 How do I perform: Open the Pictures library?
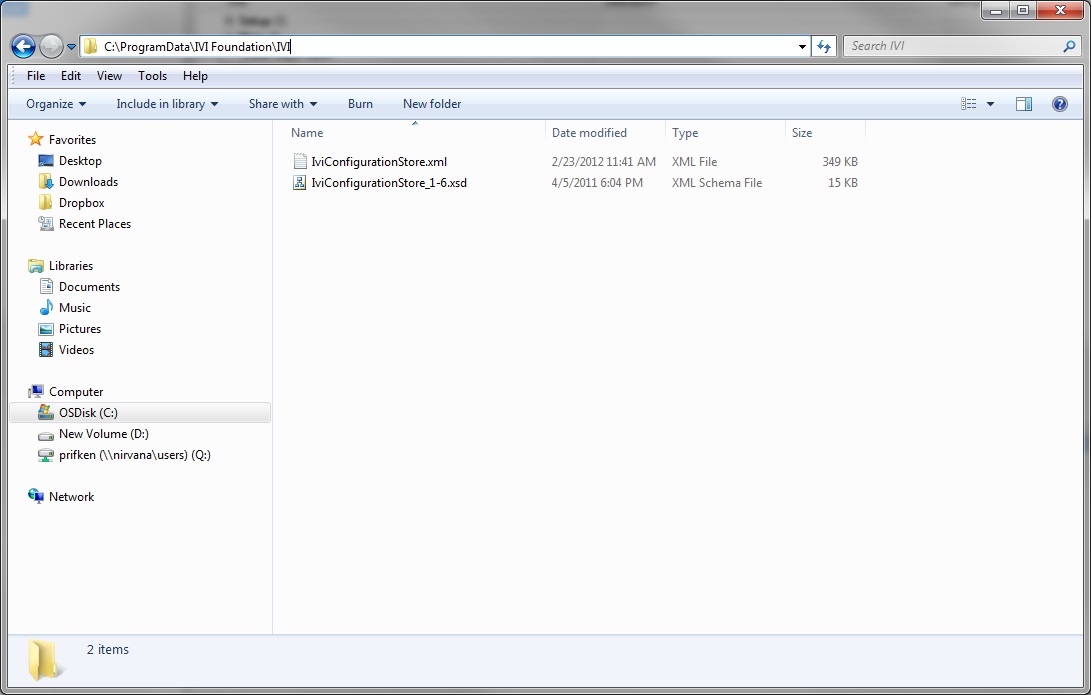(x=79, y=329)
